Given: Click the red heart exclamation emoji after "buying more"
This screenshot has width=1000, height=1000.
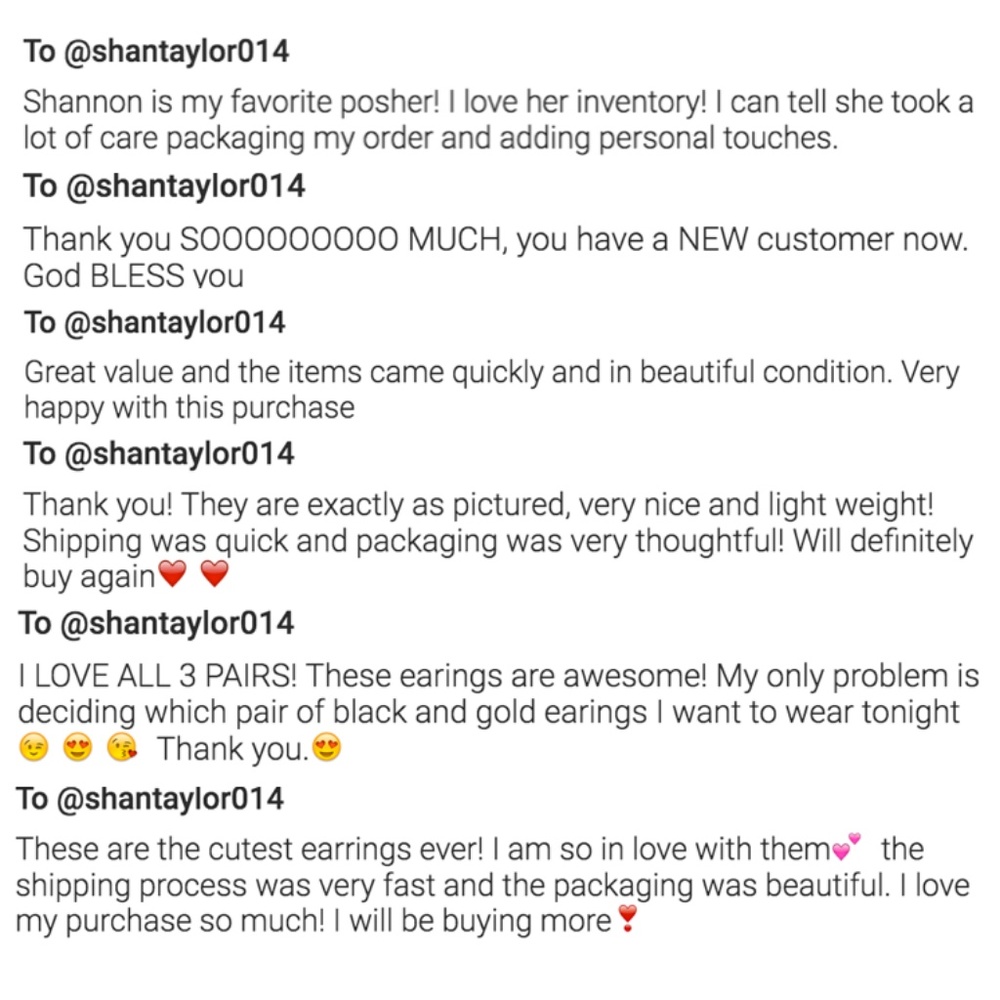Looking at the screenshot, I should coord(626,919).
